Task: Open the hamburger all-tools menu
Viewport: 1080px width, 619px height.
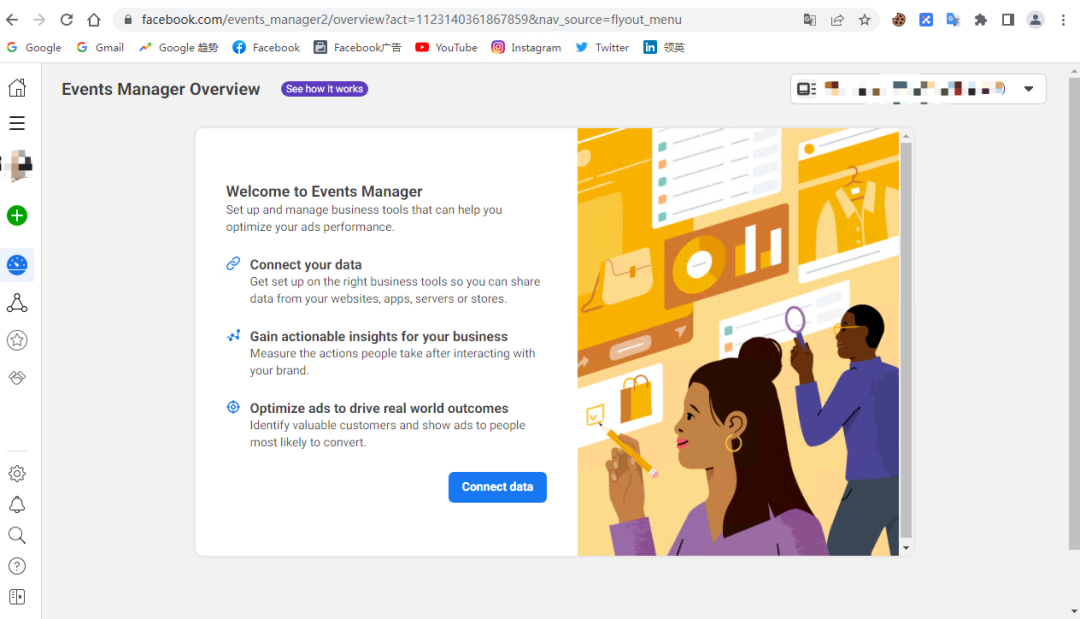Action: coord(17,123)
